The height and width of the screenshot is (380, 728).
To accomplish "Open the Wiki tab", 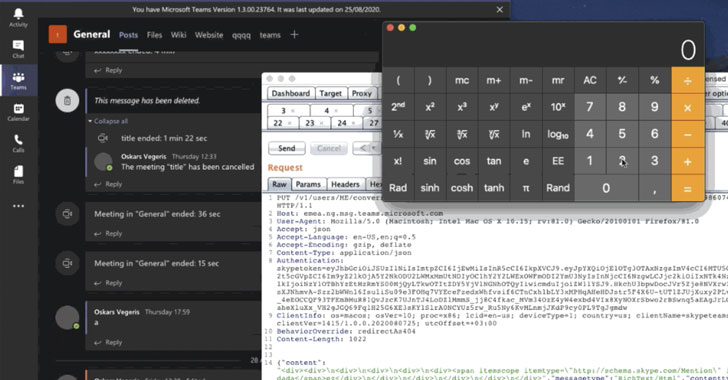I will 178,35.
